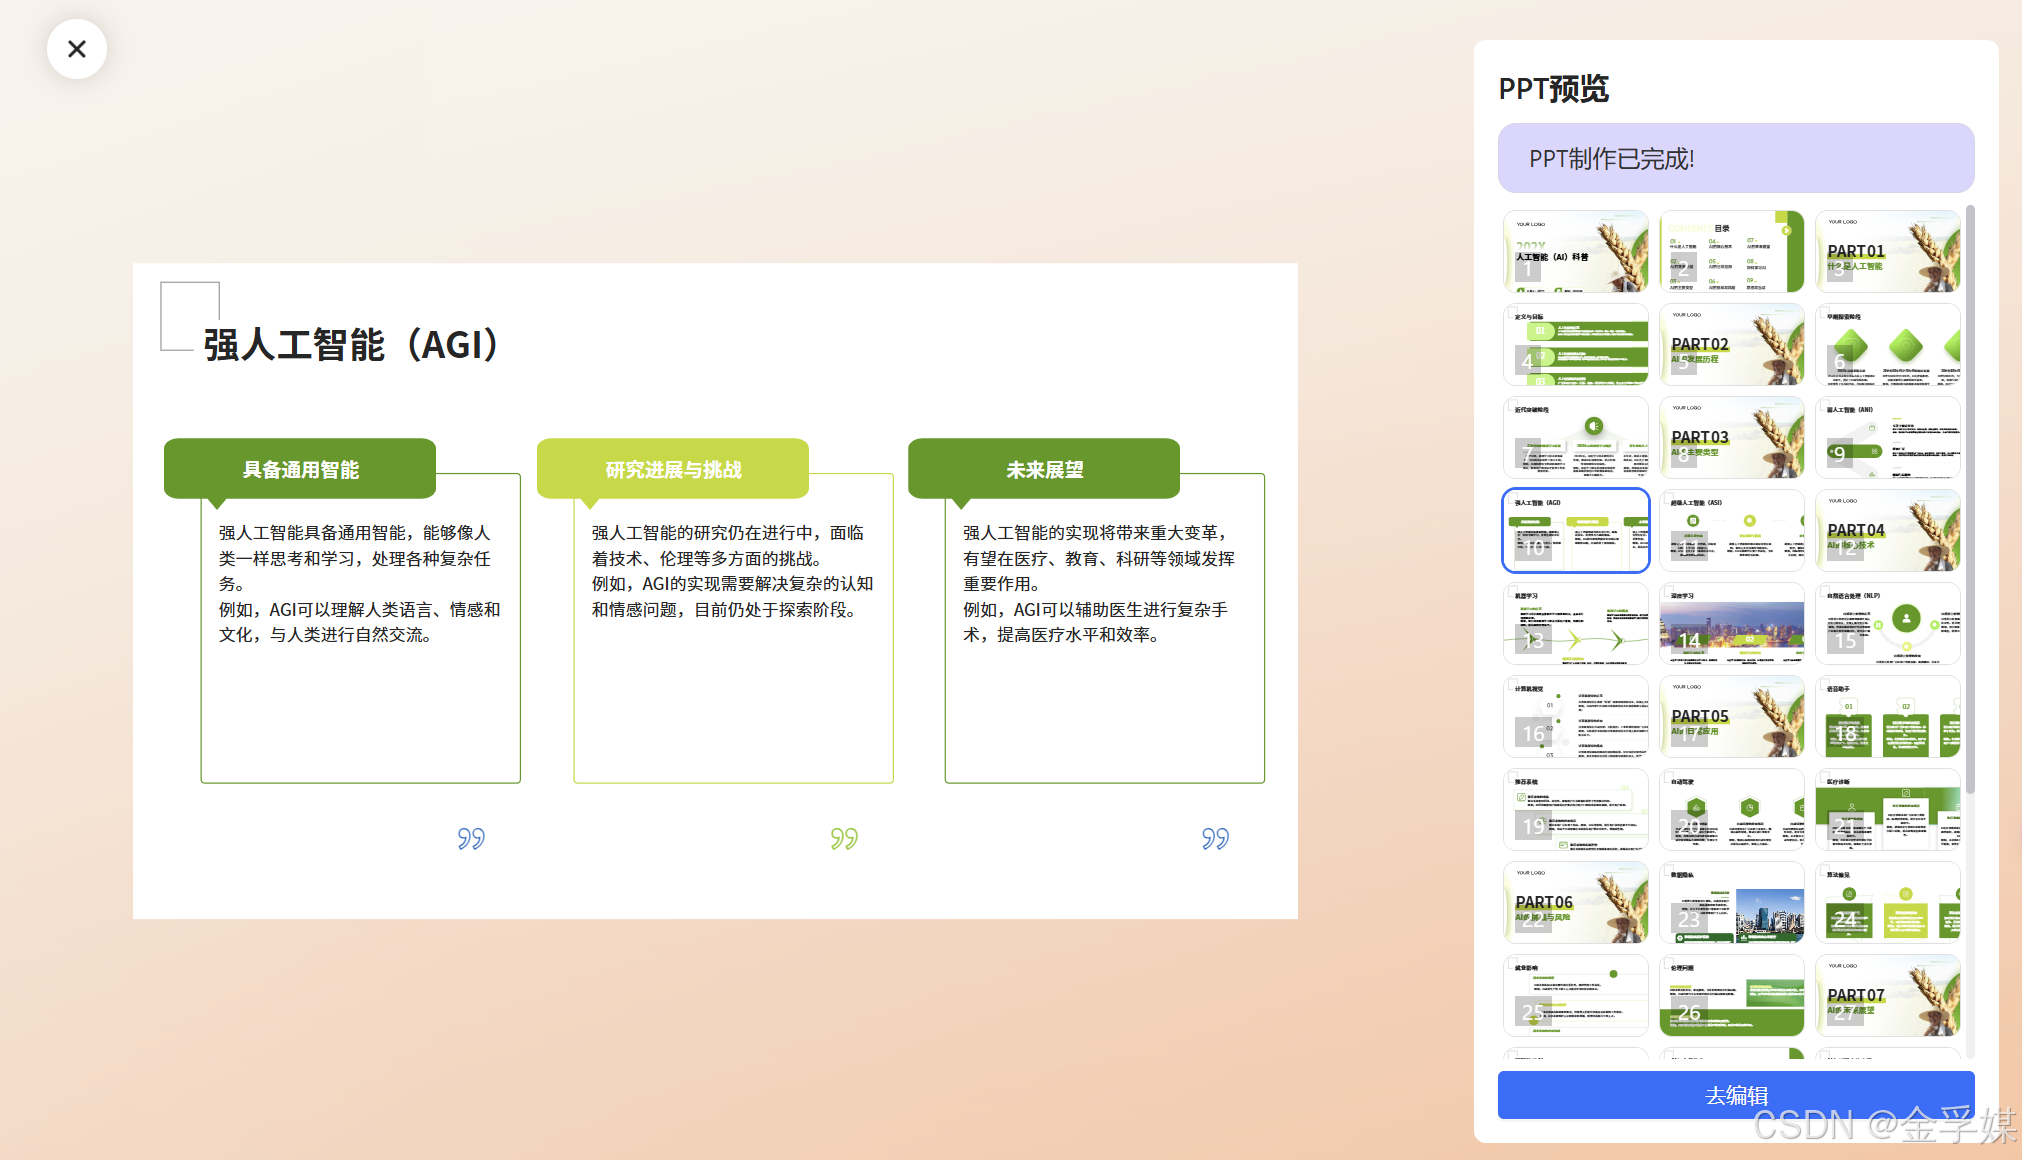
Task: Click the 未来展望 green header
Action: (x=1044, y=469)
